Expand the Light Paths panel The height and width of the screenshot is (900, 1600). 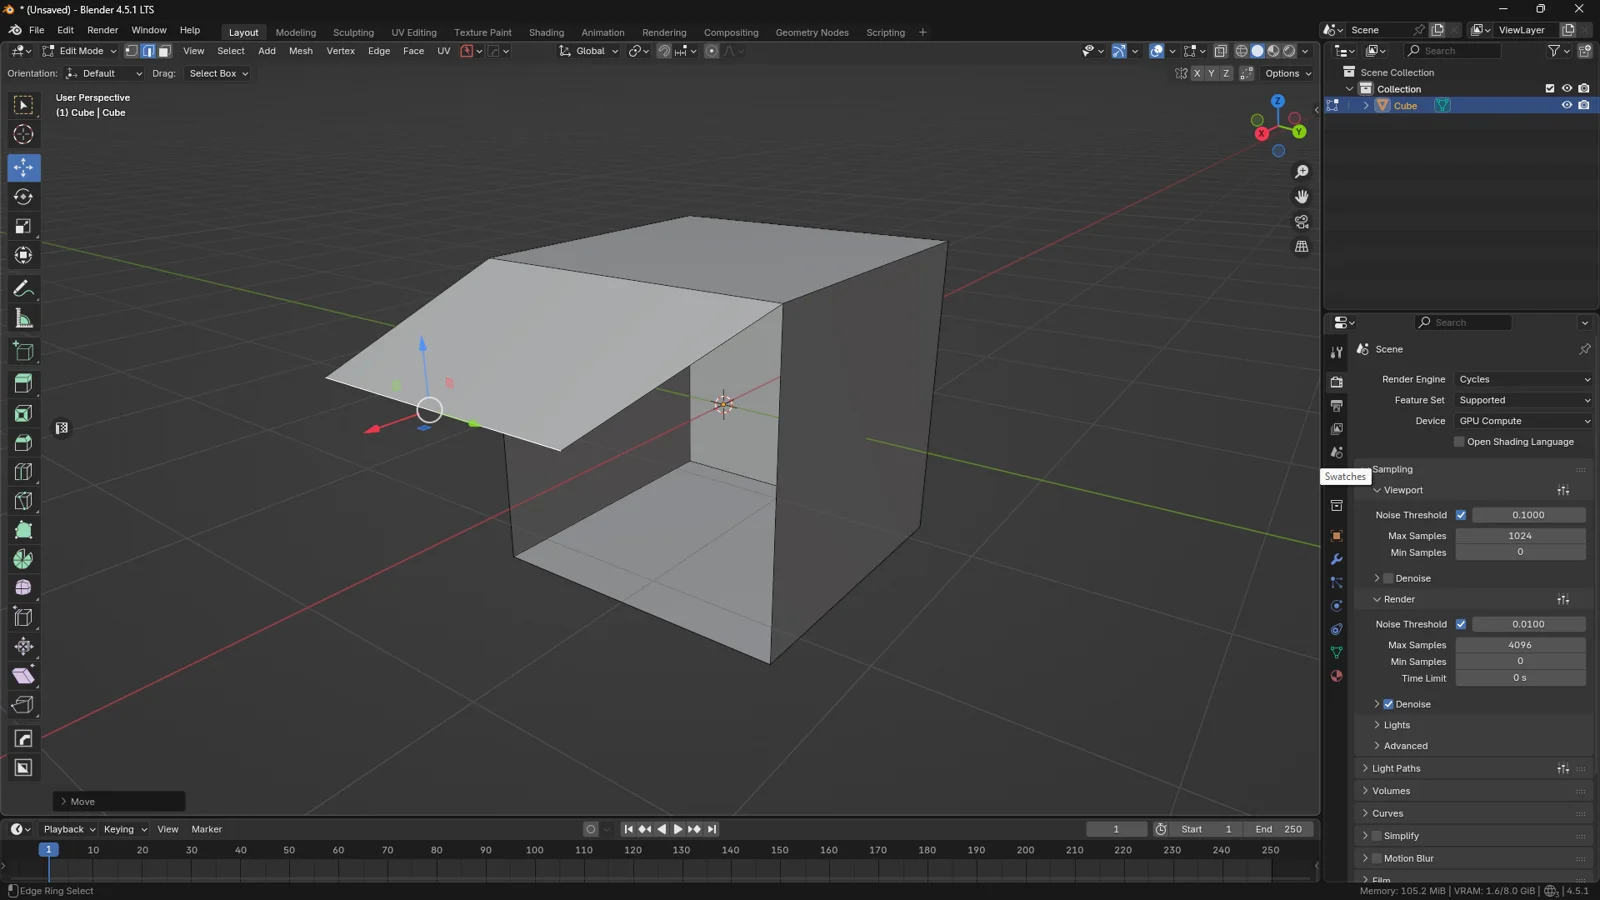coord(1396,768)
